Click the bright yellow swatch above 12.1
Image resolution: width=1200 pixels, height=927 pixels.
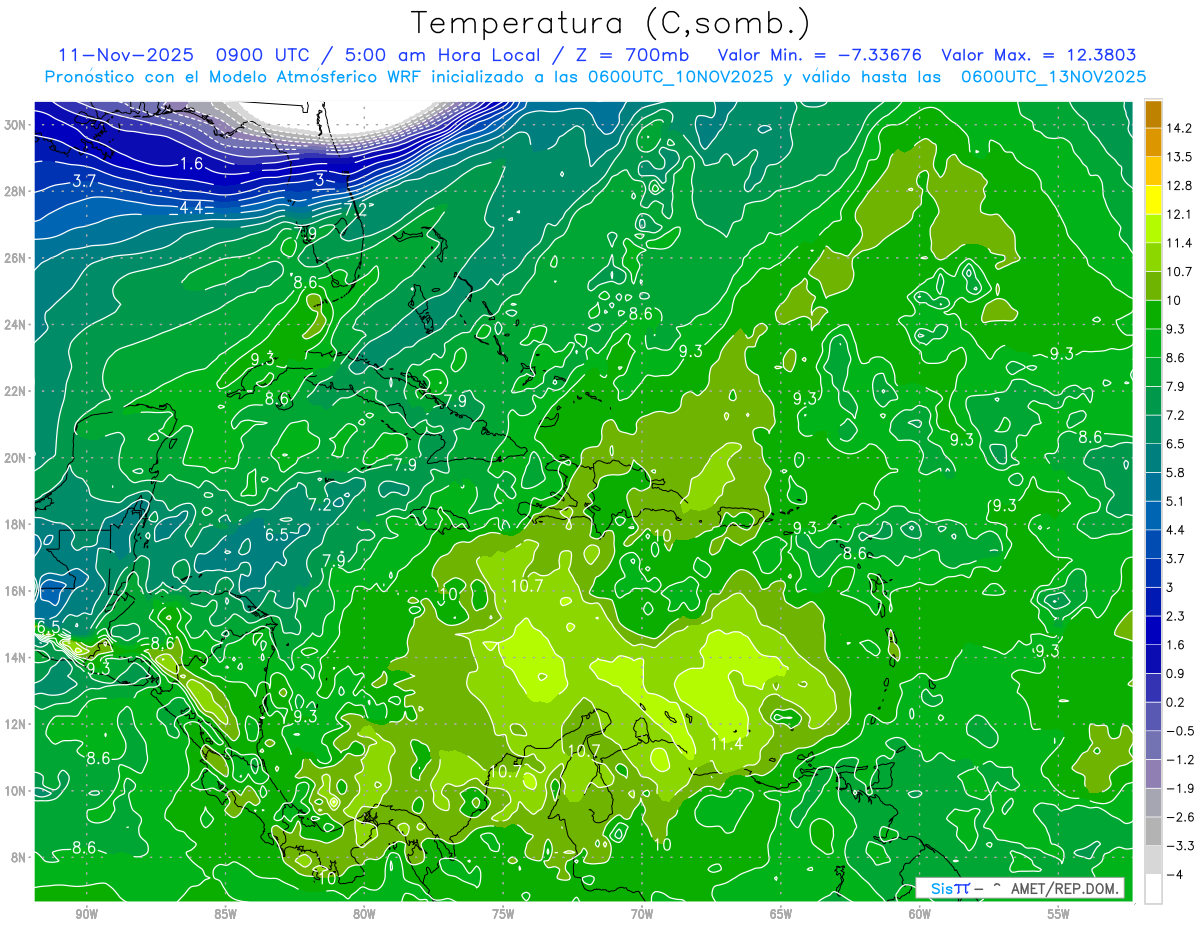click(x=1153, y=201)
